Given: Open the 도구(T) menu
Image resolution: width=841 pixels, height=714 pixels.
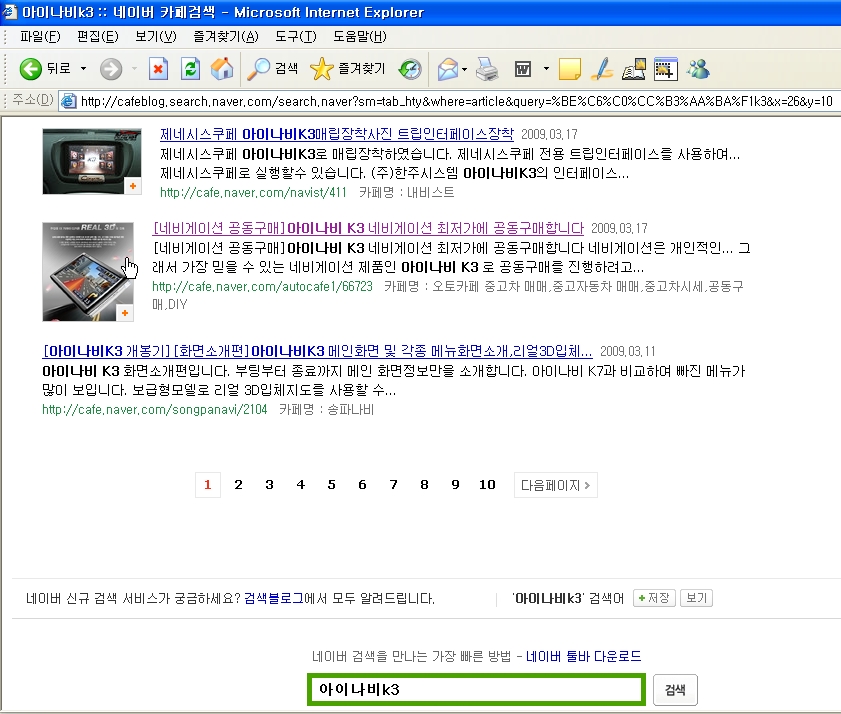Looking at the screenshot, I should click(295, 37).
